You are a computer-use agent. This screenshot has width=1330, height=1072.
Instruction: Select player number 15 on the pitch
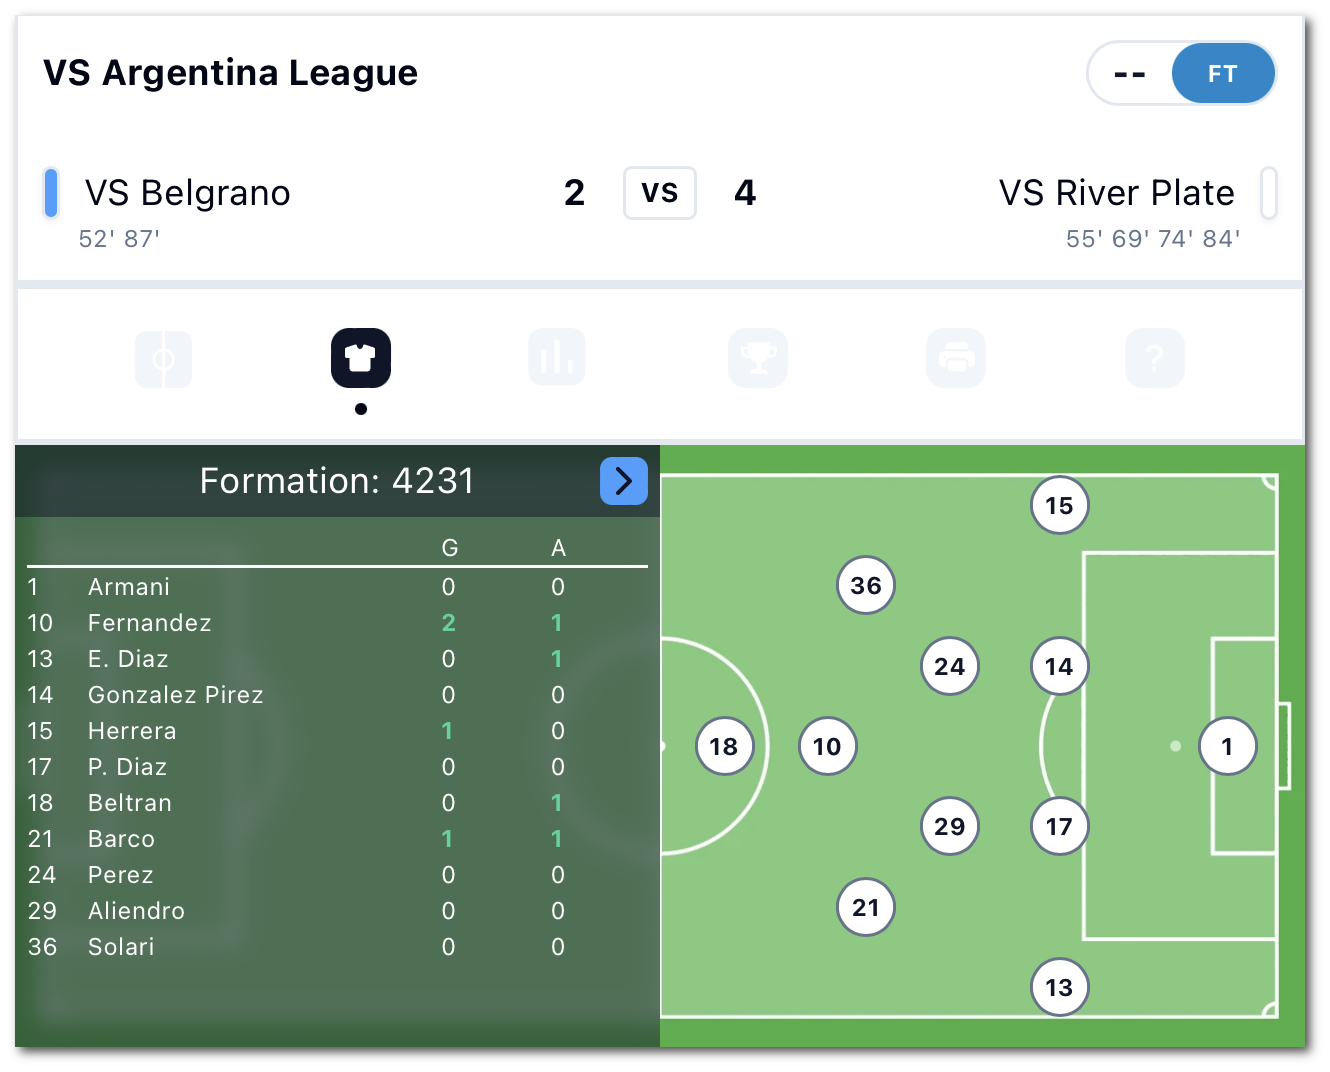(1059, 506)
